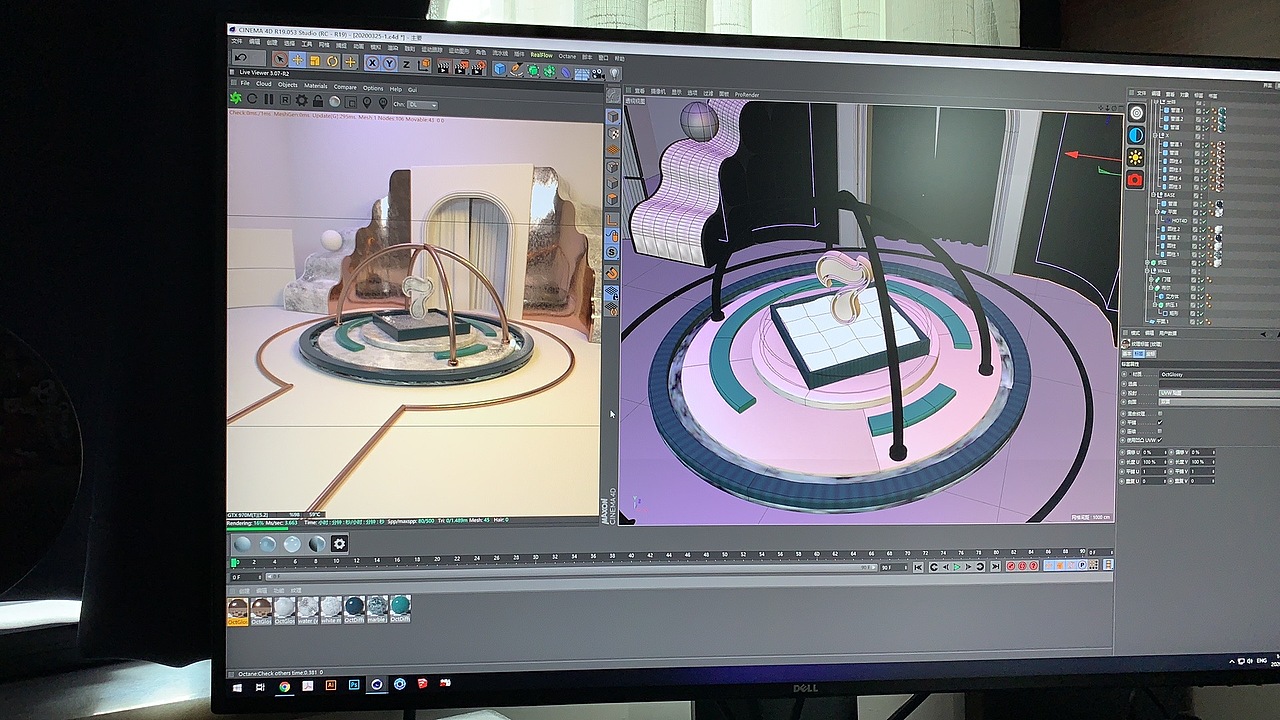Render the current view with the clapperboard
1280x720 pixels.
point(444,66)
